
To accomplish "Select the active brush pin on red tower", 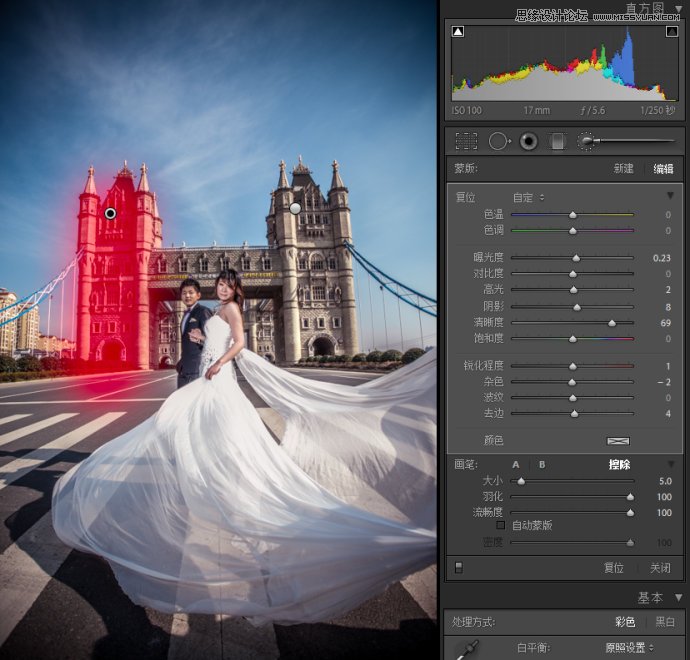I will [110, 213].
